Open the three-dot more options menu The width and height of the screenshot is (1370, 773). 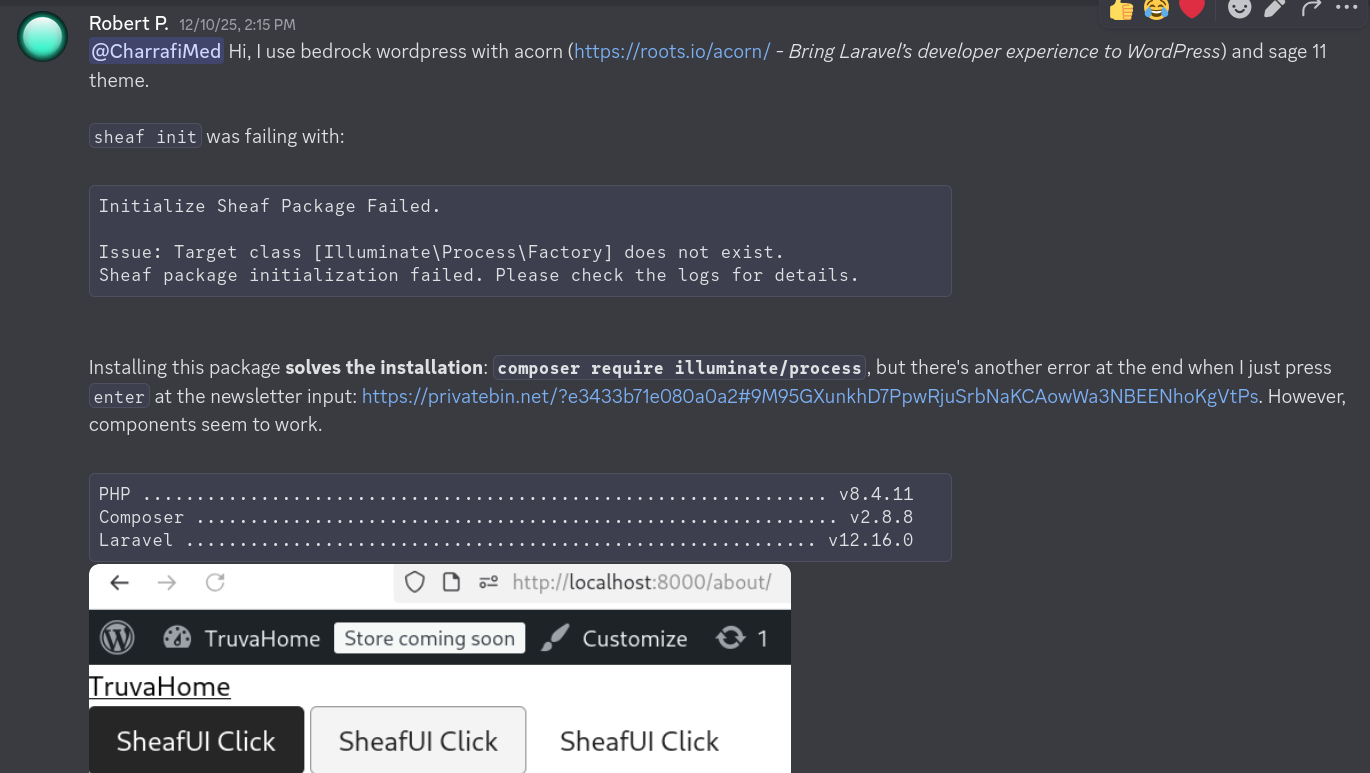[1347, 8]
